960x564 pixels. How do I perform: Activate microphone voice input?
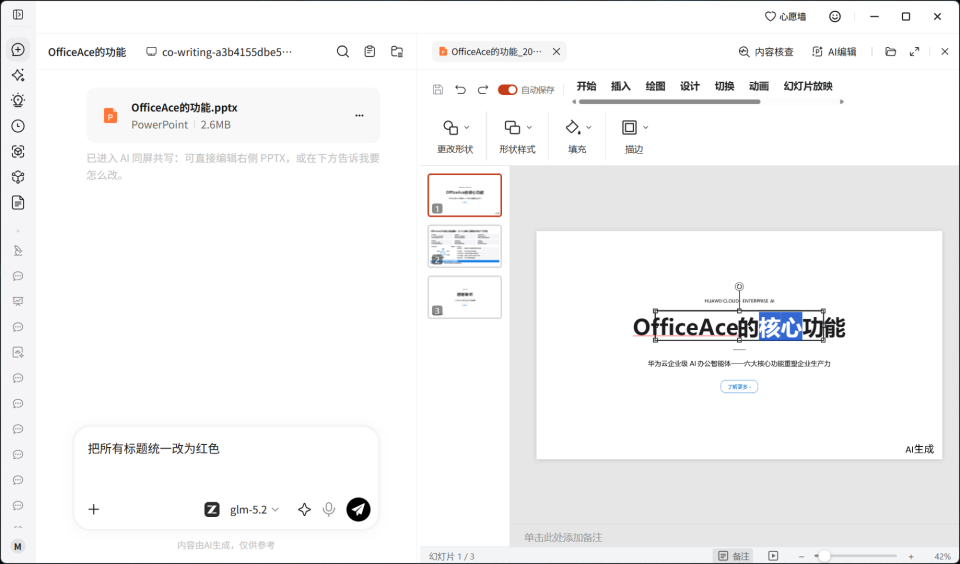point(329,509)
